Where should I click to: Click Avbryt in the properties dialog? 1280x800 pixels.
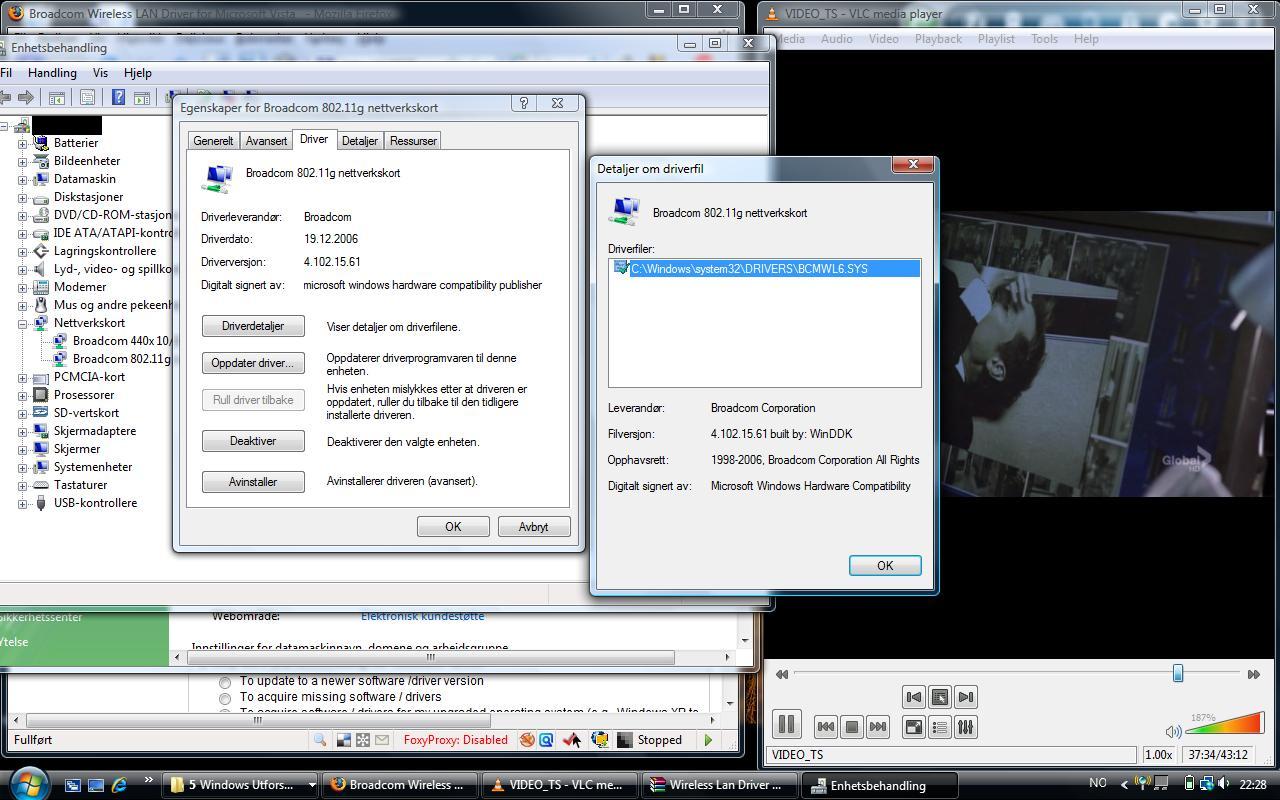(534, 527)
